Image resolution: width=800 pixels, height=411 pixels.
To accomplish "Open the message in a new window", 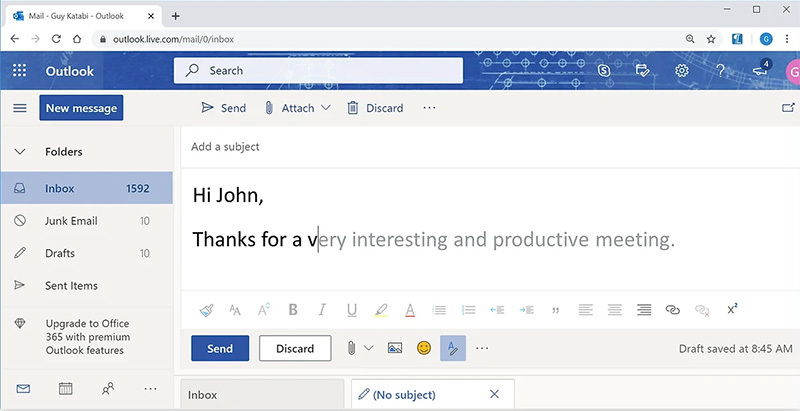I will [x=788, y=108].
